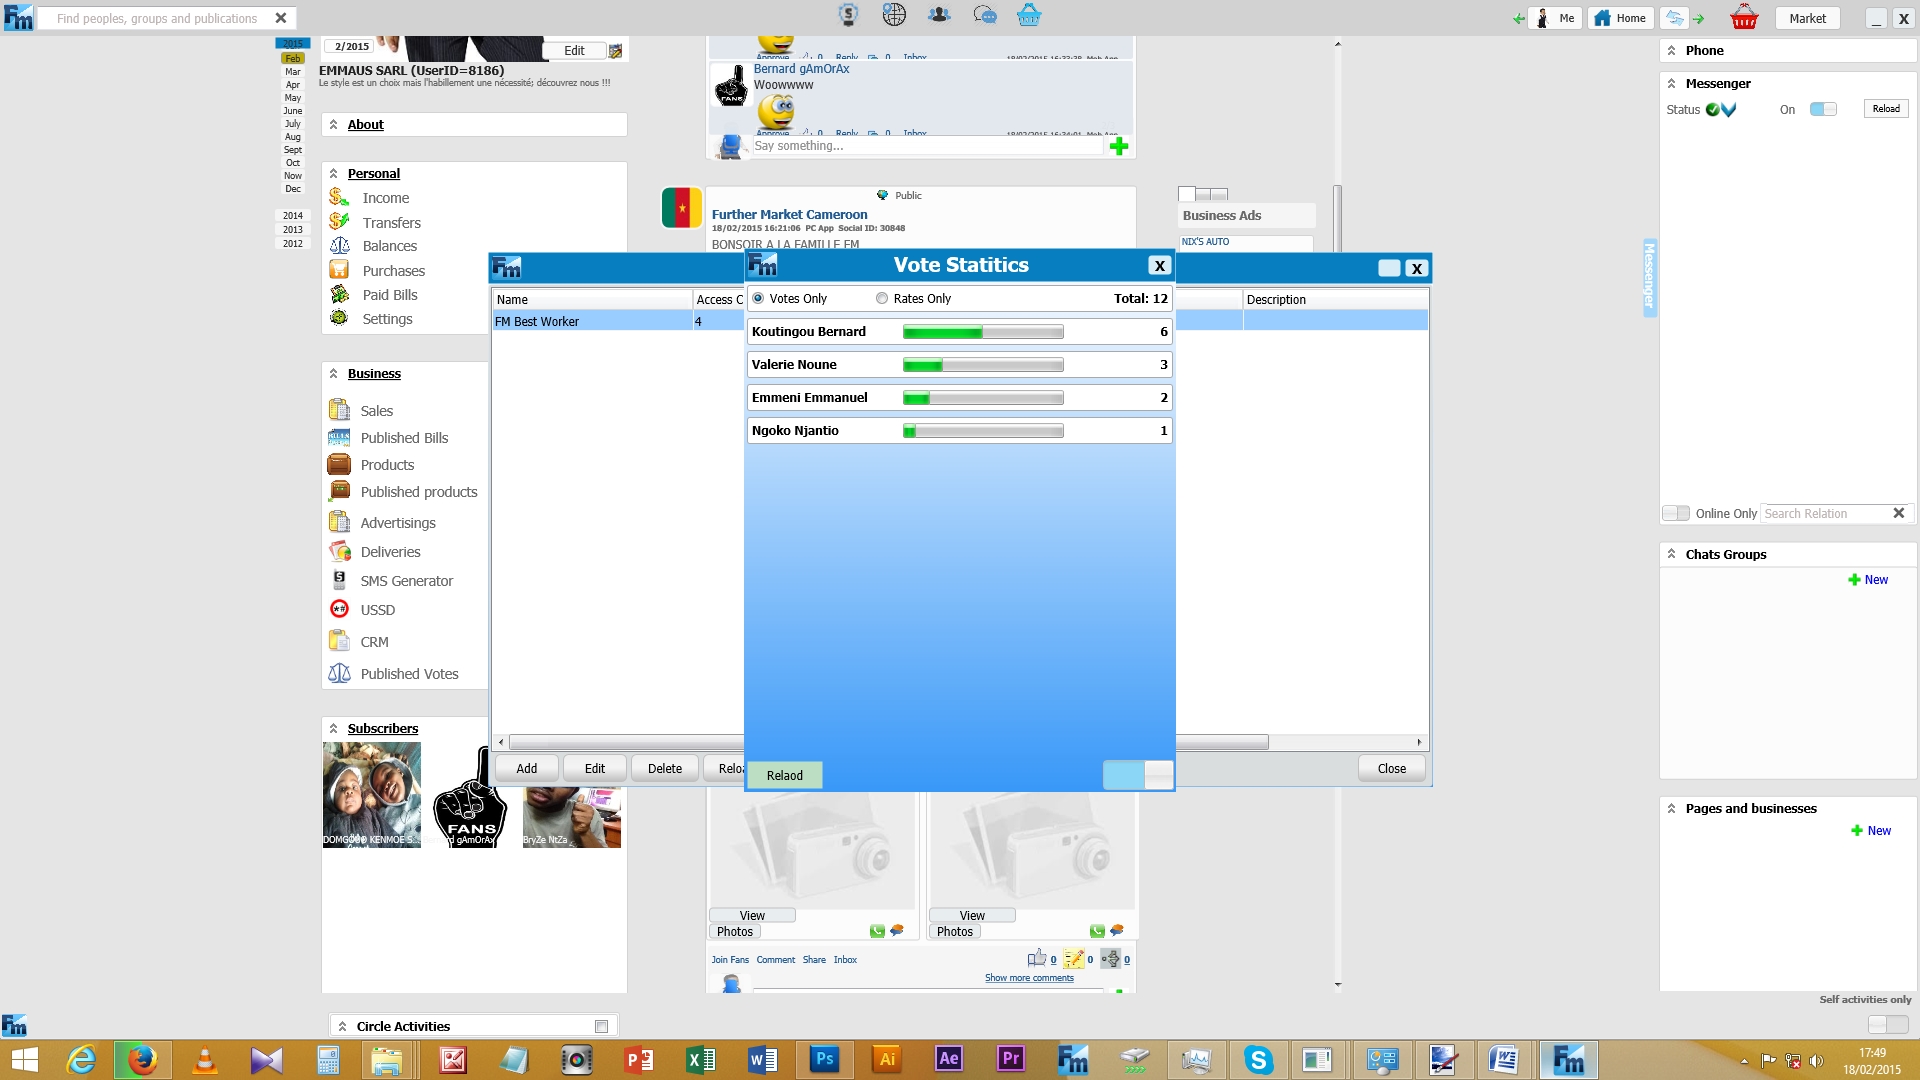
Task: Open Excel from the Windows taskbar
Action: tap(701, 1059)
